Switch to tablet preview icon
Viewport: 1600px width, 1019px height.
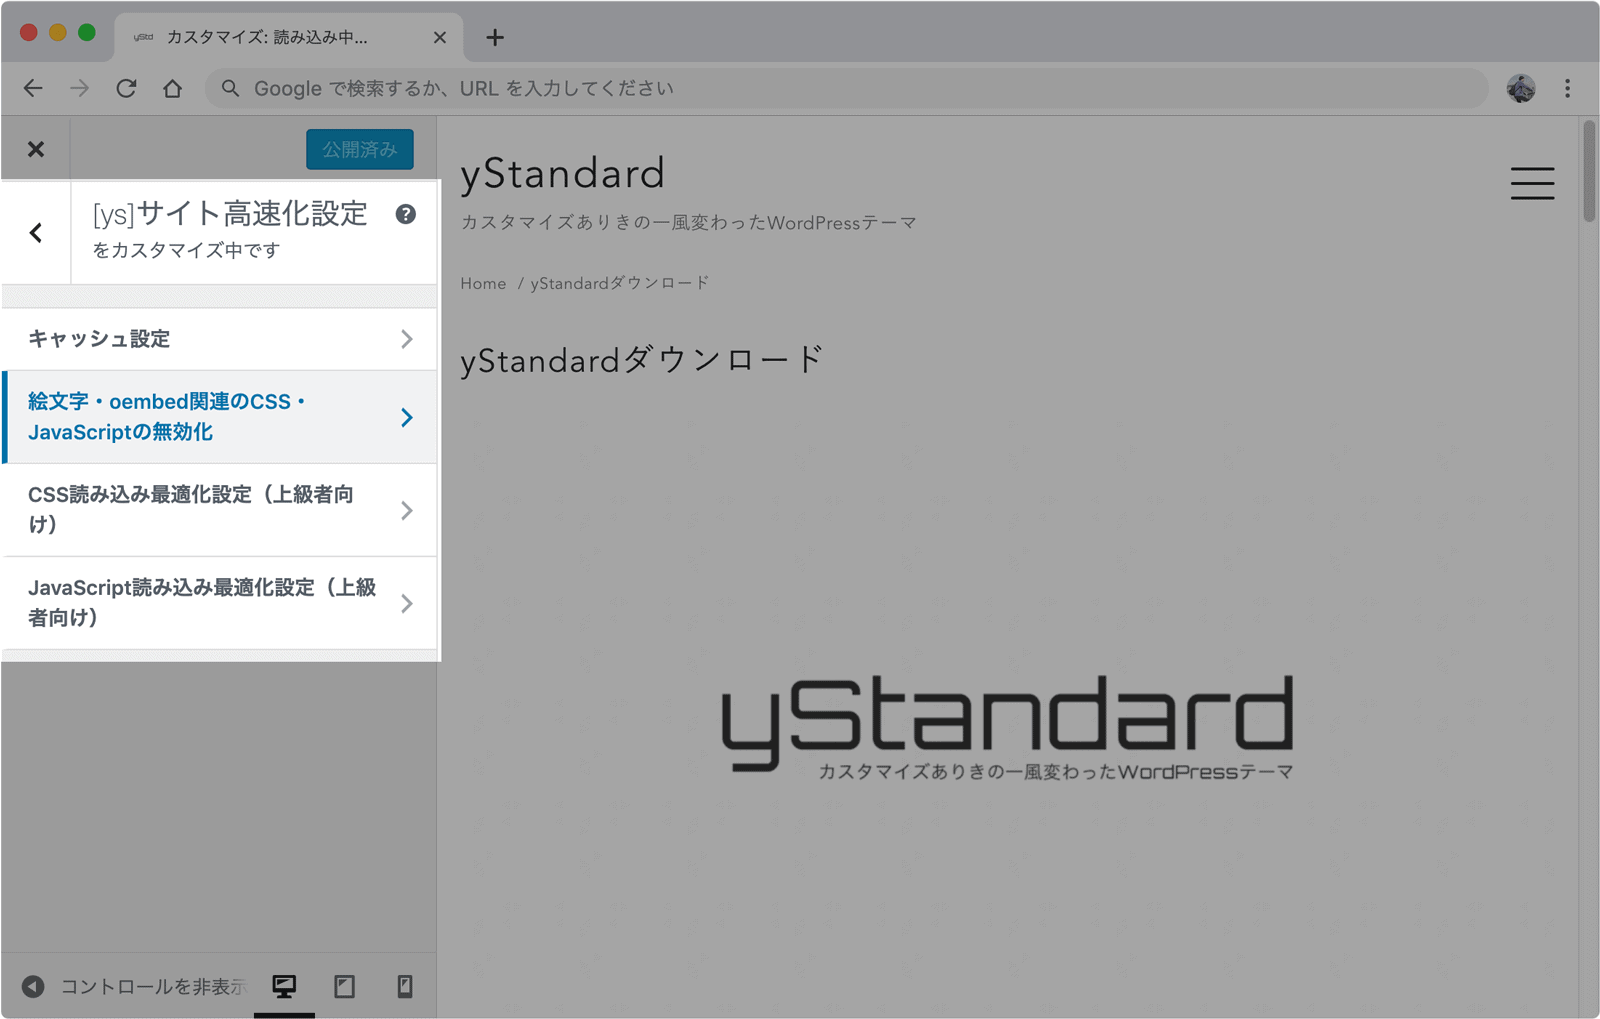pyautogui.click(x=344, y=987)
